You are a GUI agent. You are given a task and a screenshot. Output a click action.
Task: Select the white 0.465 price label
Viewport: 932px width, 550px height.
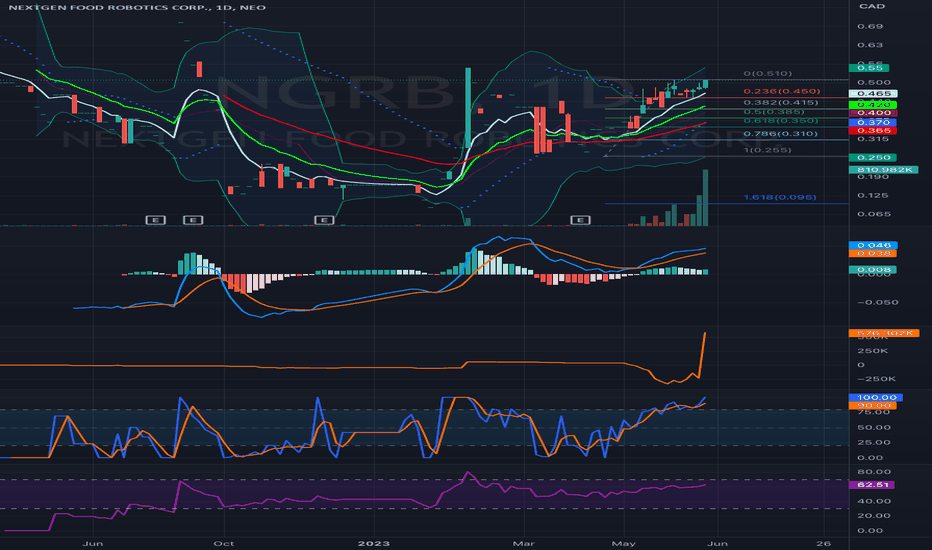pos(873,93)
